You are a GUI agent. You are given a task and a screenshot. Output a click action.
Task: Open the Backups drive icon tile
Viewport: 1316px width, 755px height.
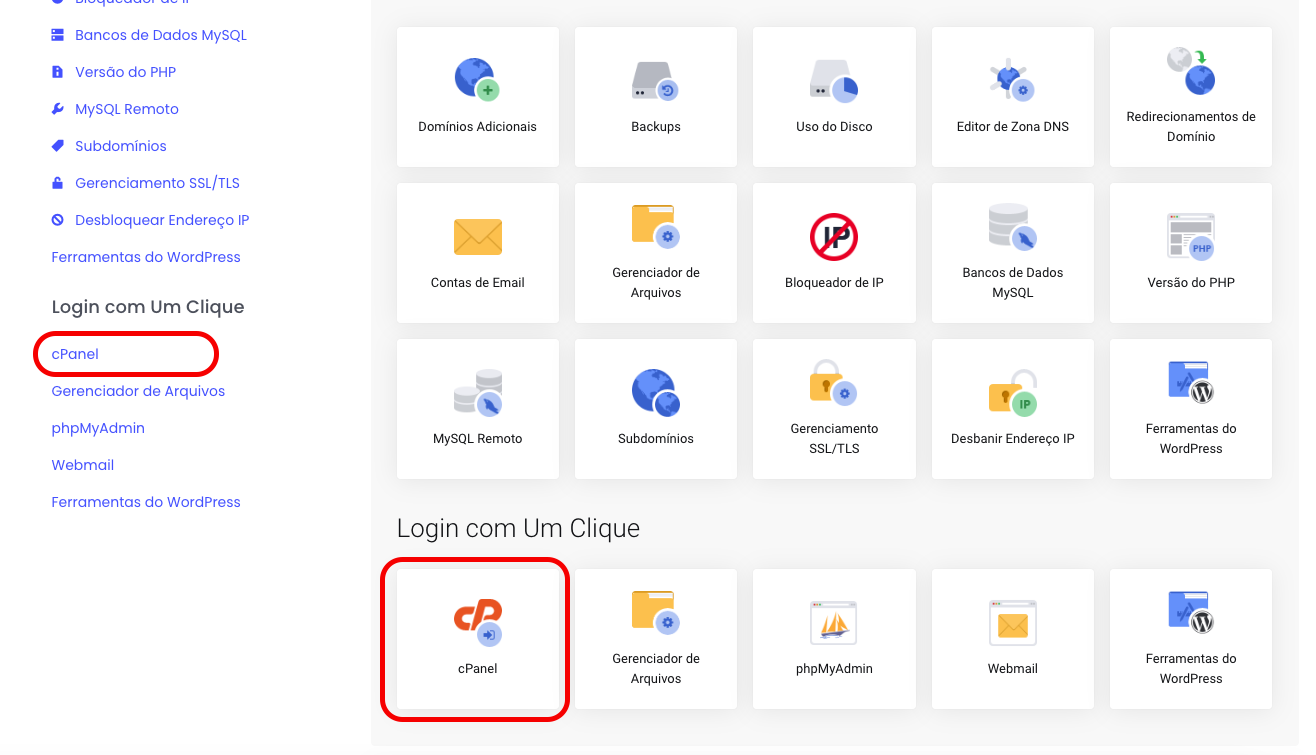655,97
